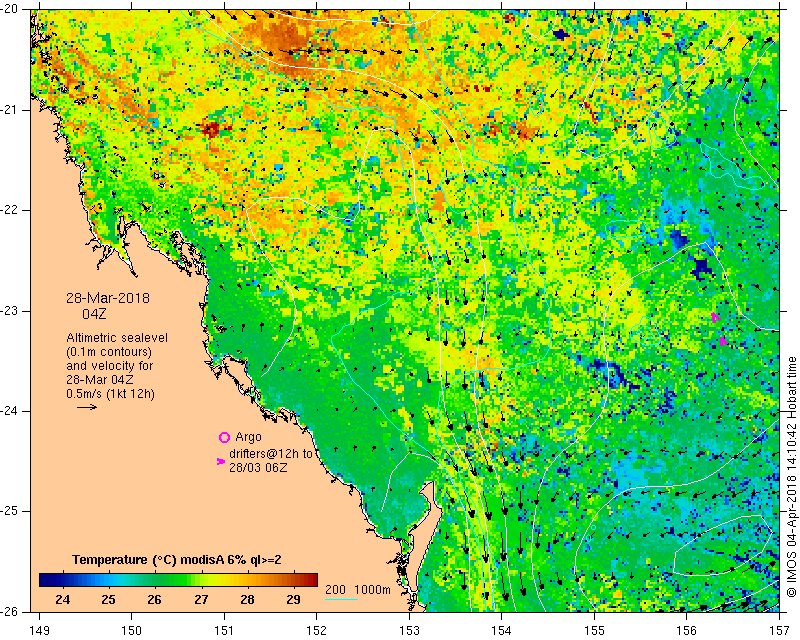This screenshot has height=640, width=800.
Task: Click the '-25' latitude axis label
Action: 9,511
